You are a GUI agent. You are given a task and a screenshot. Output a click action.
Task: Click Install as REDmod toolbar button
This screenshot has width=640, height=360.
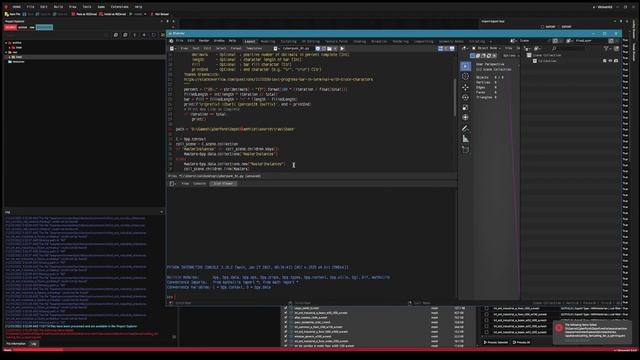(113, 14)
